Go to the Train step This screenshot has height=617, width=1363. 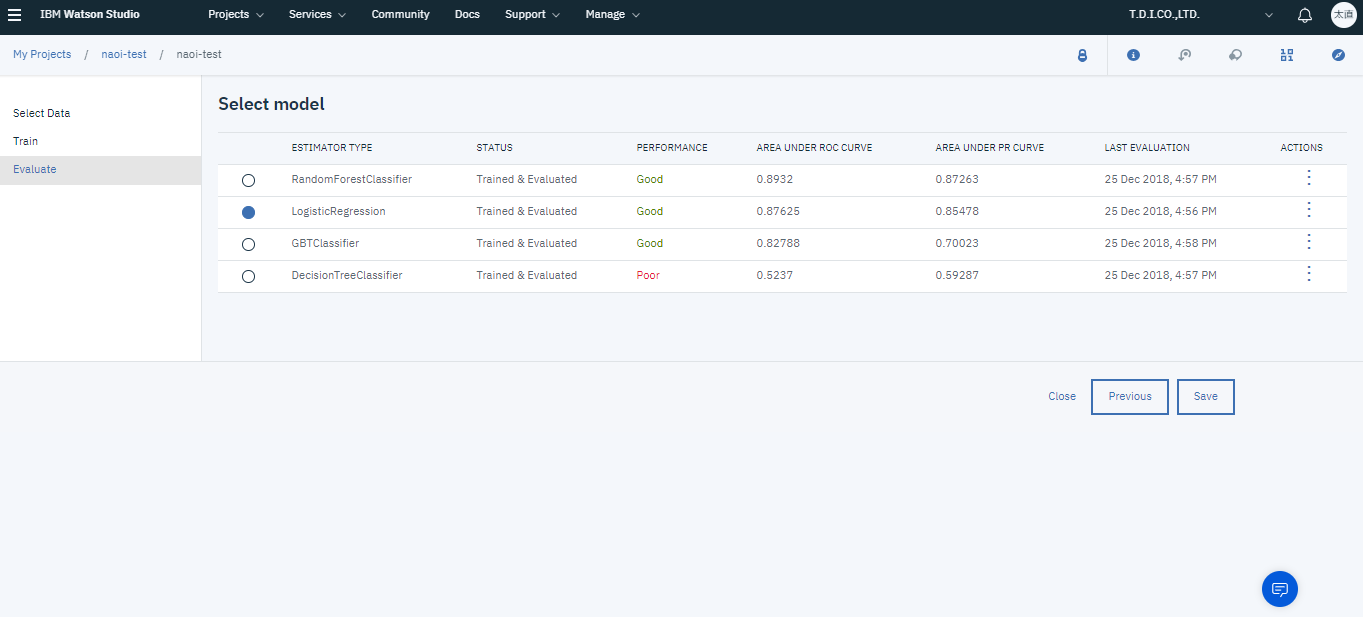point(26,141)
